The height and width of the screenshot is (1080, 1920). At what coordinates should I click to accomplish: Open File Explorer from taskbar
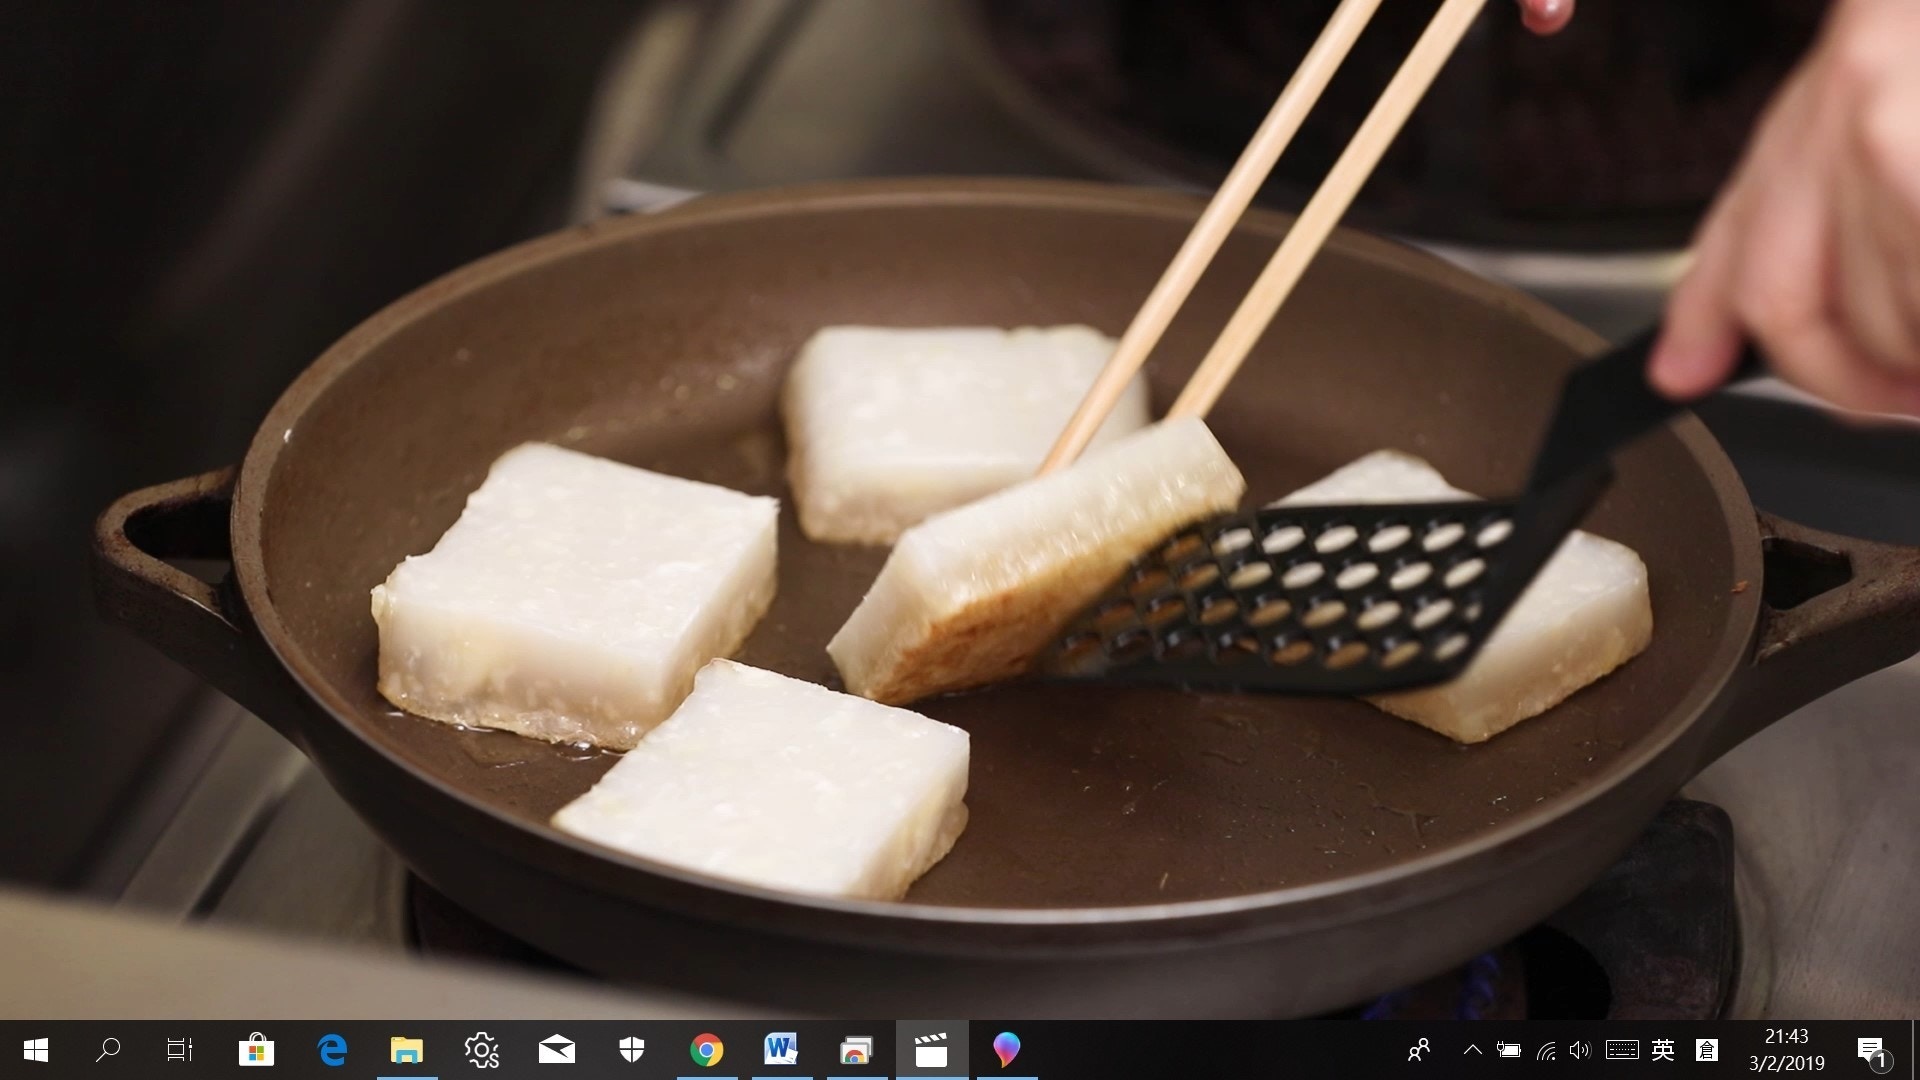tap(407, 1050)
